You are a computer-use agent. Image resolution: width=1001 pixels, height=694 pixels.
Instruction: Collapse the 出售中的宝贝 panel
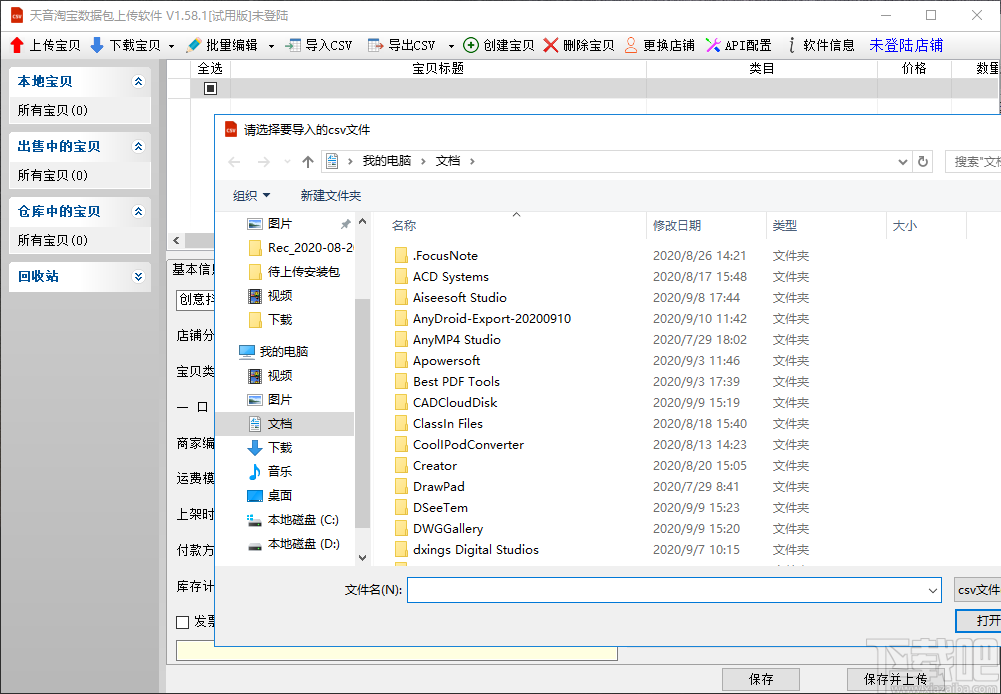click(139, 147)
